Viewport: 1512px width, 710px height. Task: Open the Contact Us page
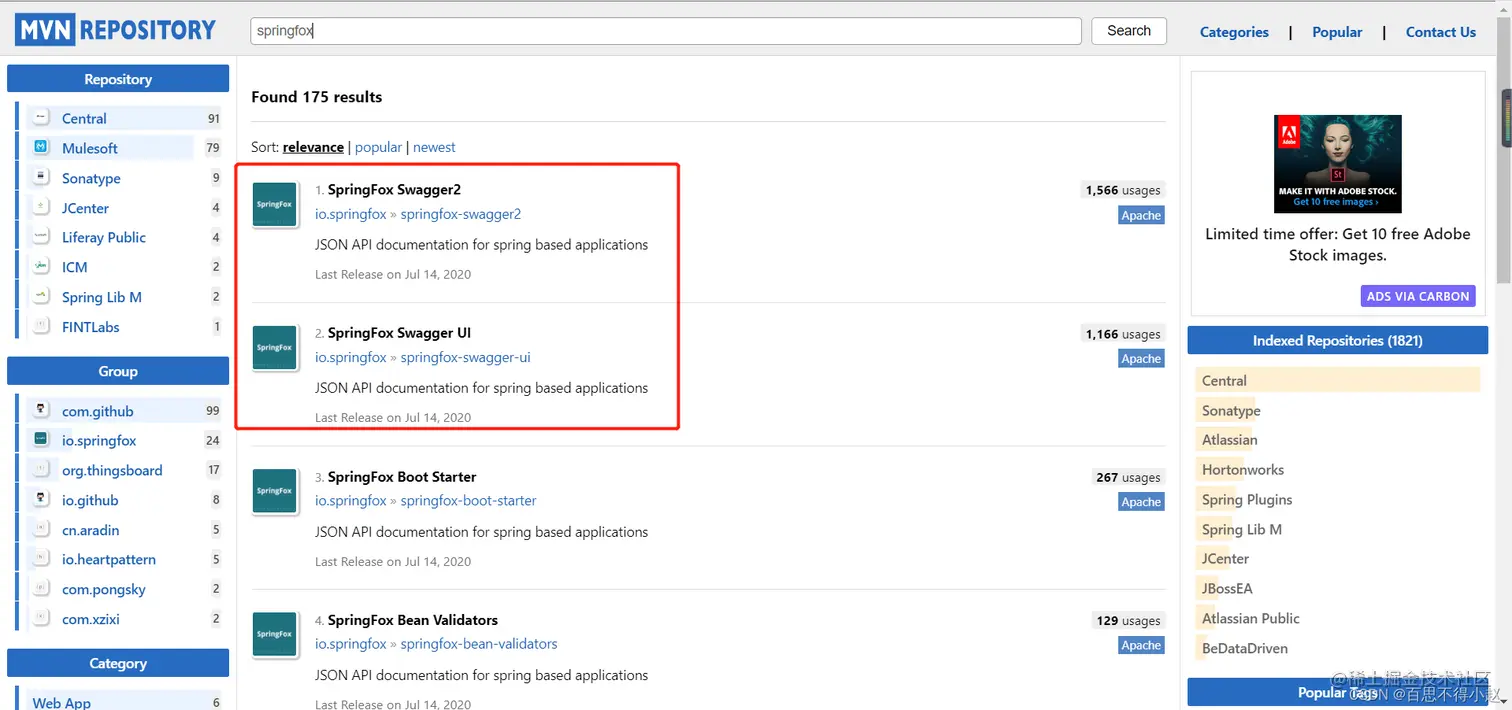[1440, 32]
